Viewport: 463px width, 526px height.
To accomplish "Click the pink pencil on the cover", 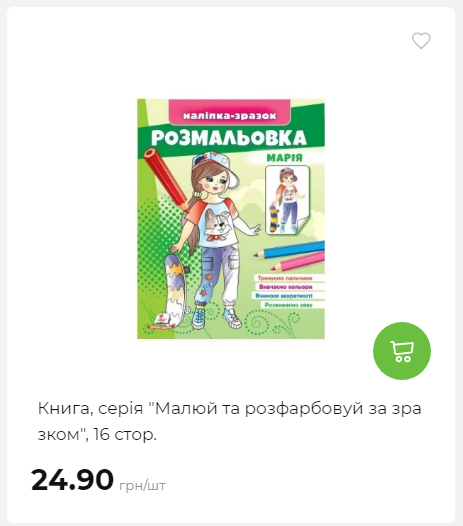I will pyautogui.click(x=298, y=262).
